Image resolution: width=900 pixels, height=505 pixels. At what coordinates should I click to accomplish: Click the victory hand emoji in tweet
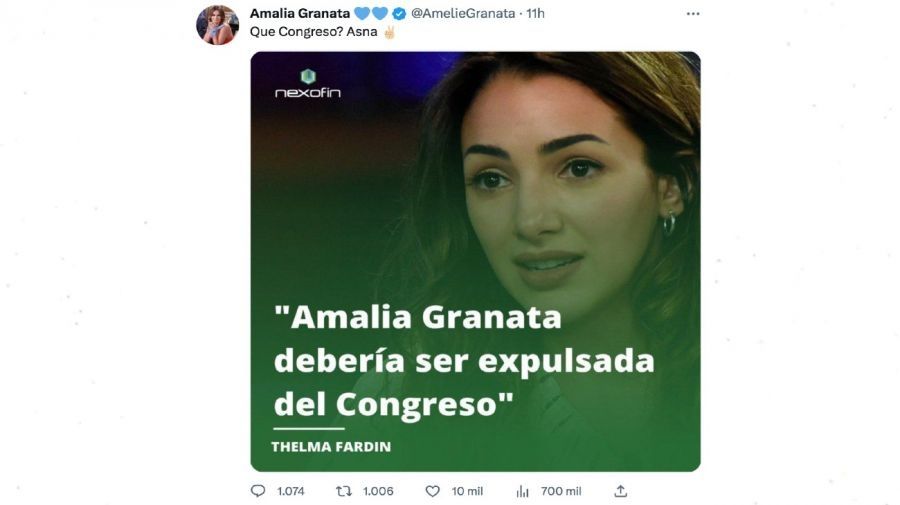(389, 32)
